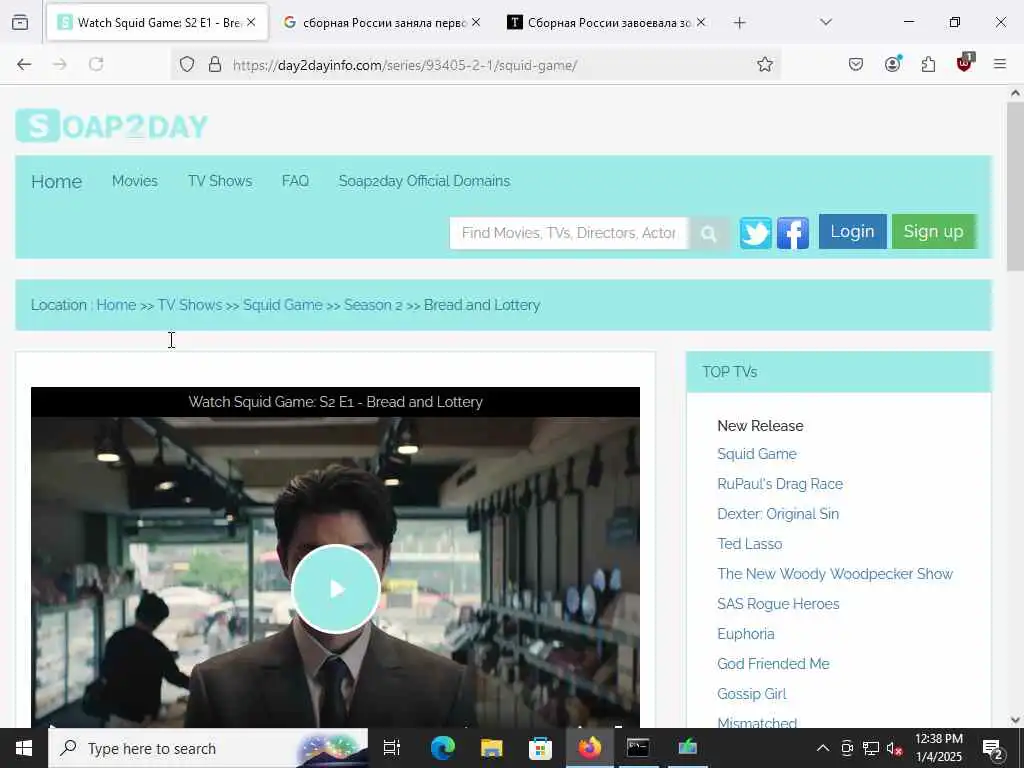Image resolution: width=1024 pixels, height=768 pixels.
Task: Click the site search magnifier button
Action: pos(708,233)
